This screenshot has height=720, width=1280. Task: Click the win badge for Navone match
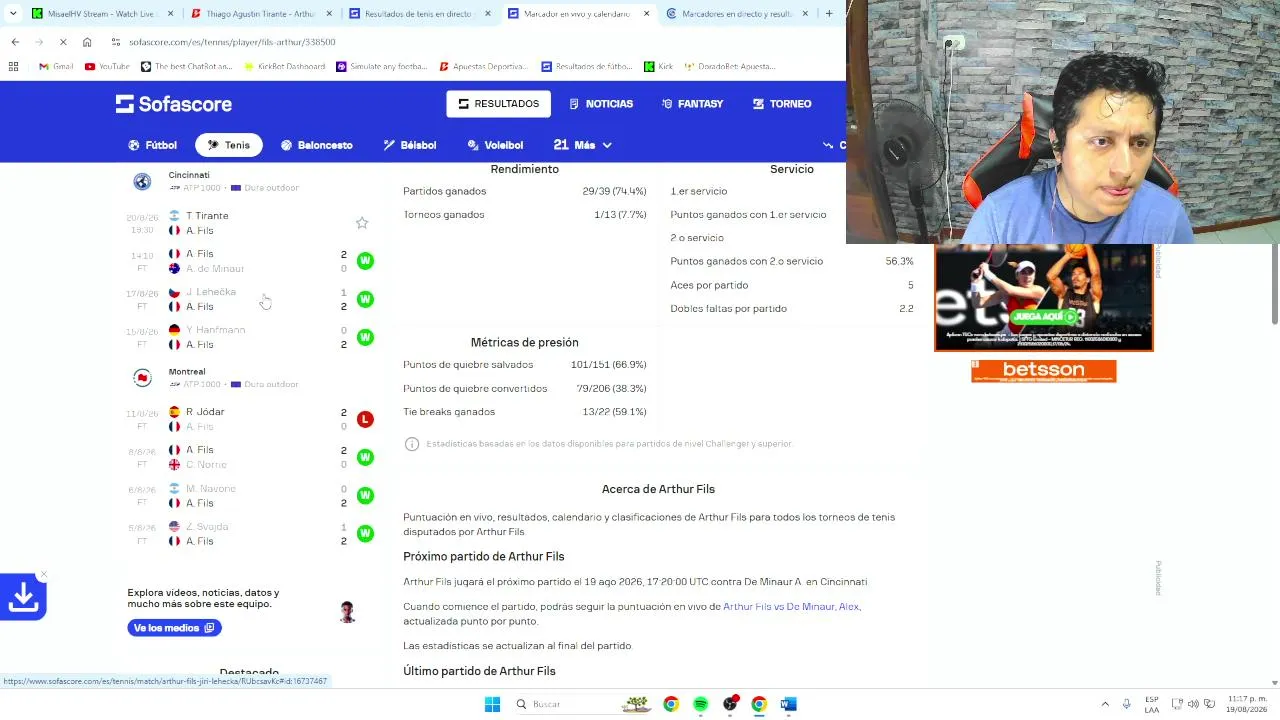365,495
